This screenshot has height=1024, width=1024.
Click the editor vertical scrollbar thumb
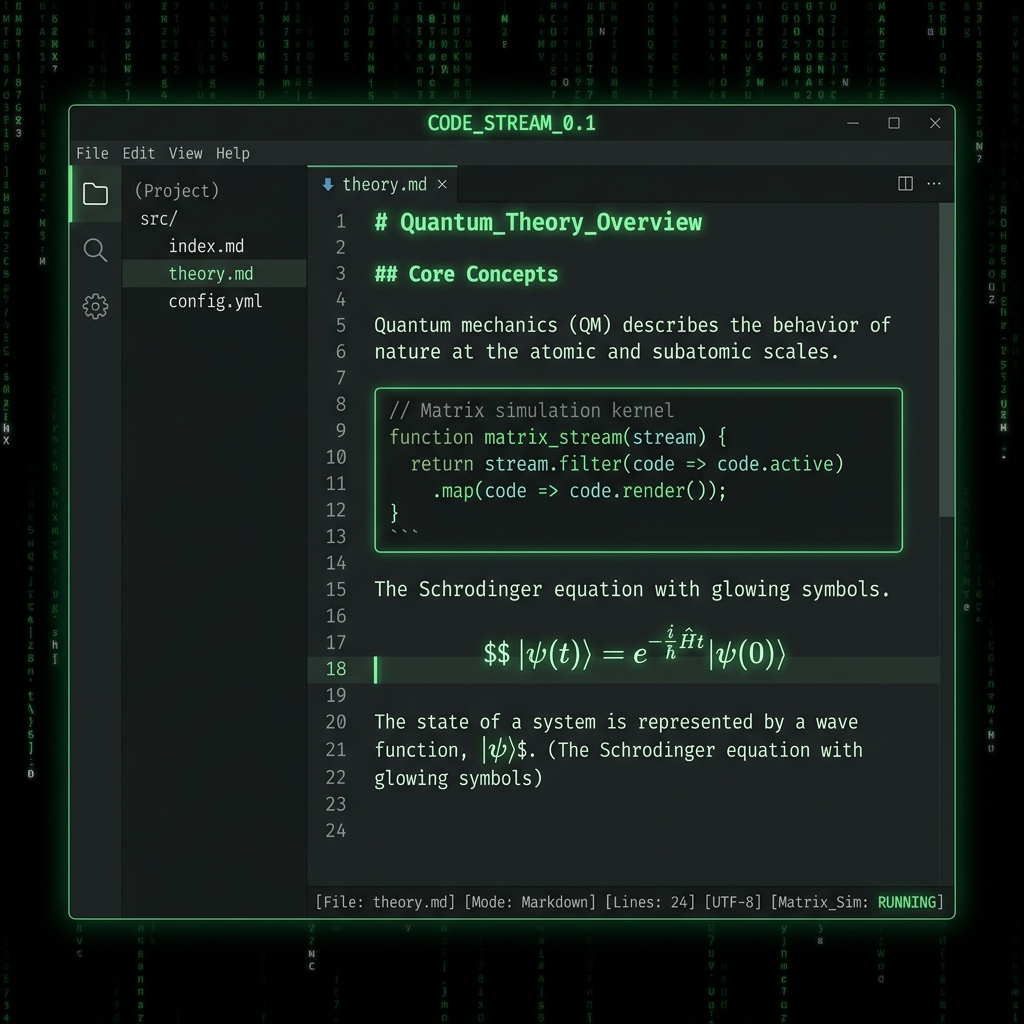tap(947, 359)
